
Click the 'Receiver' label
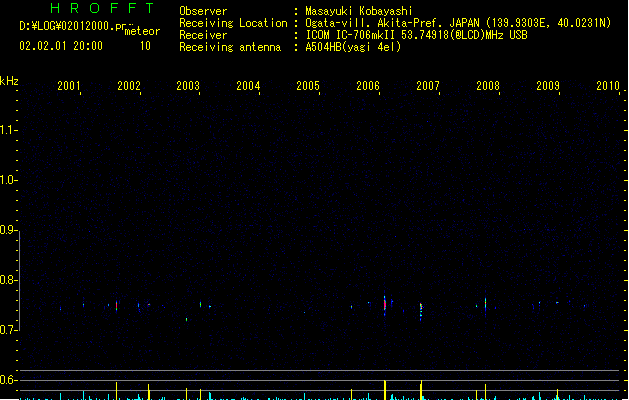(203, 35)
